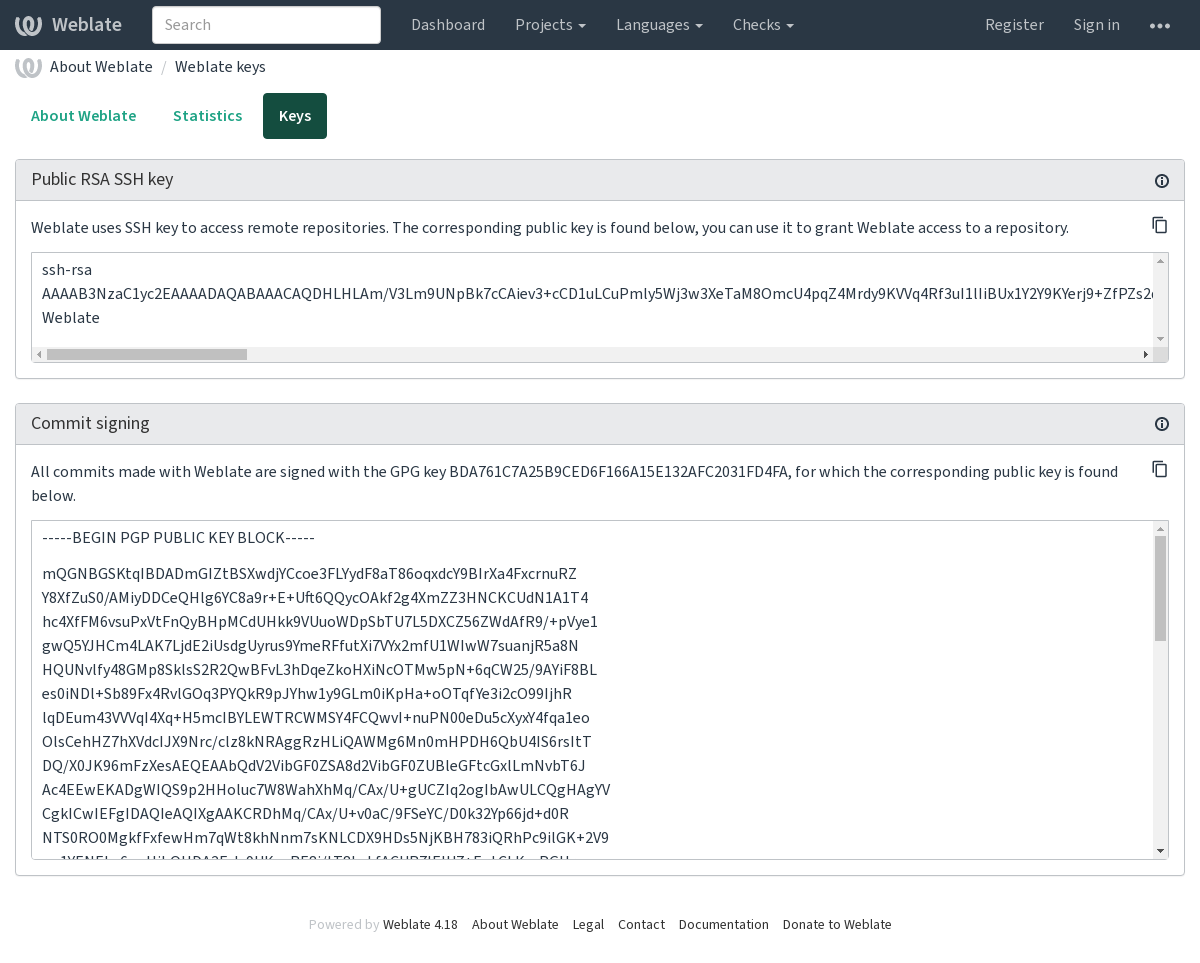Focus the Search input field
This screenshot has height=963, width=1200.
266,25
